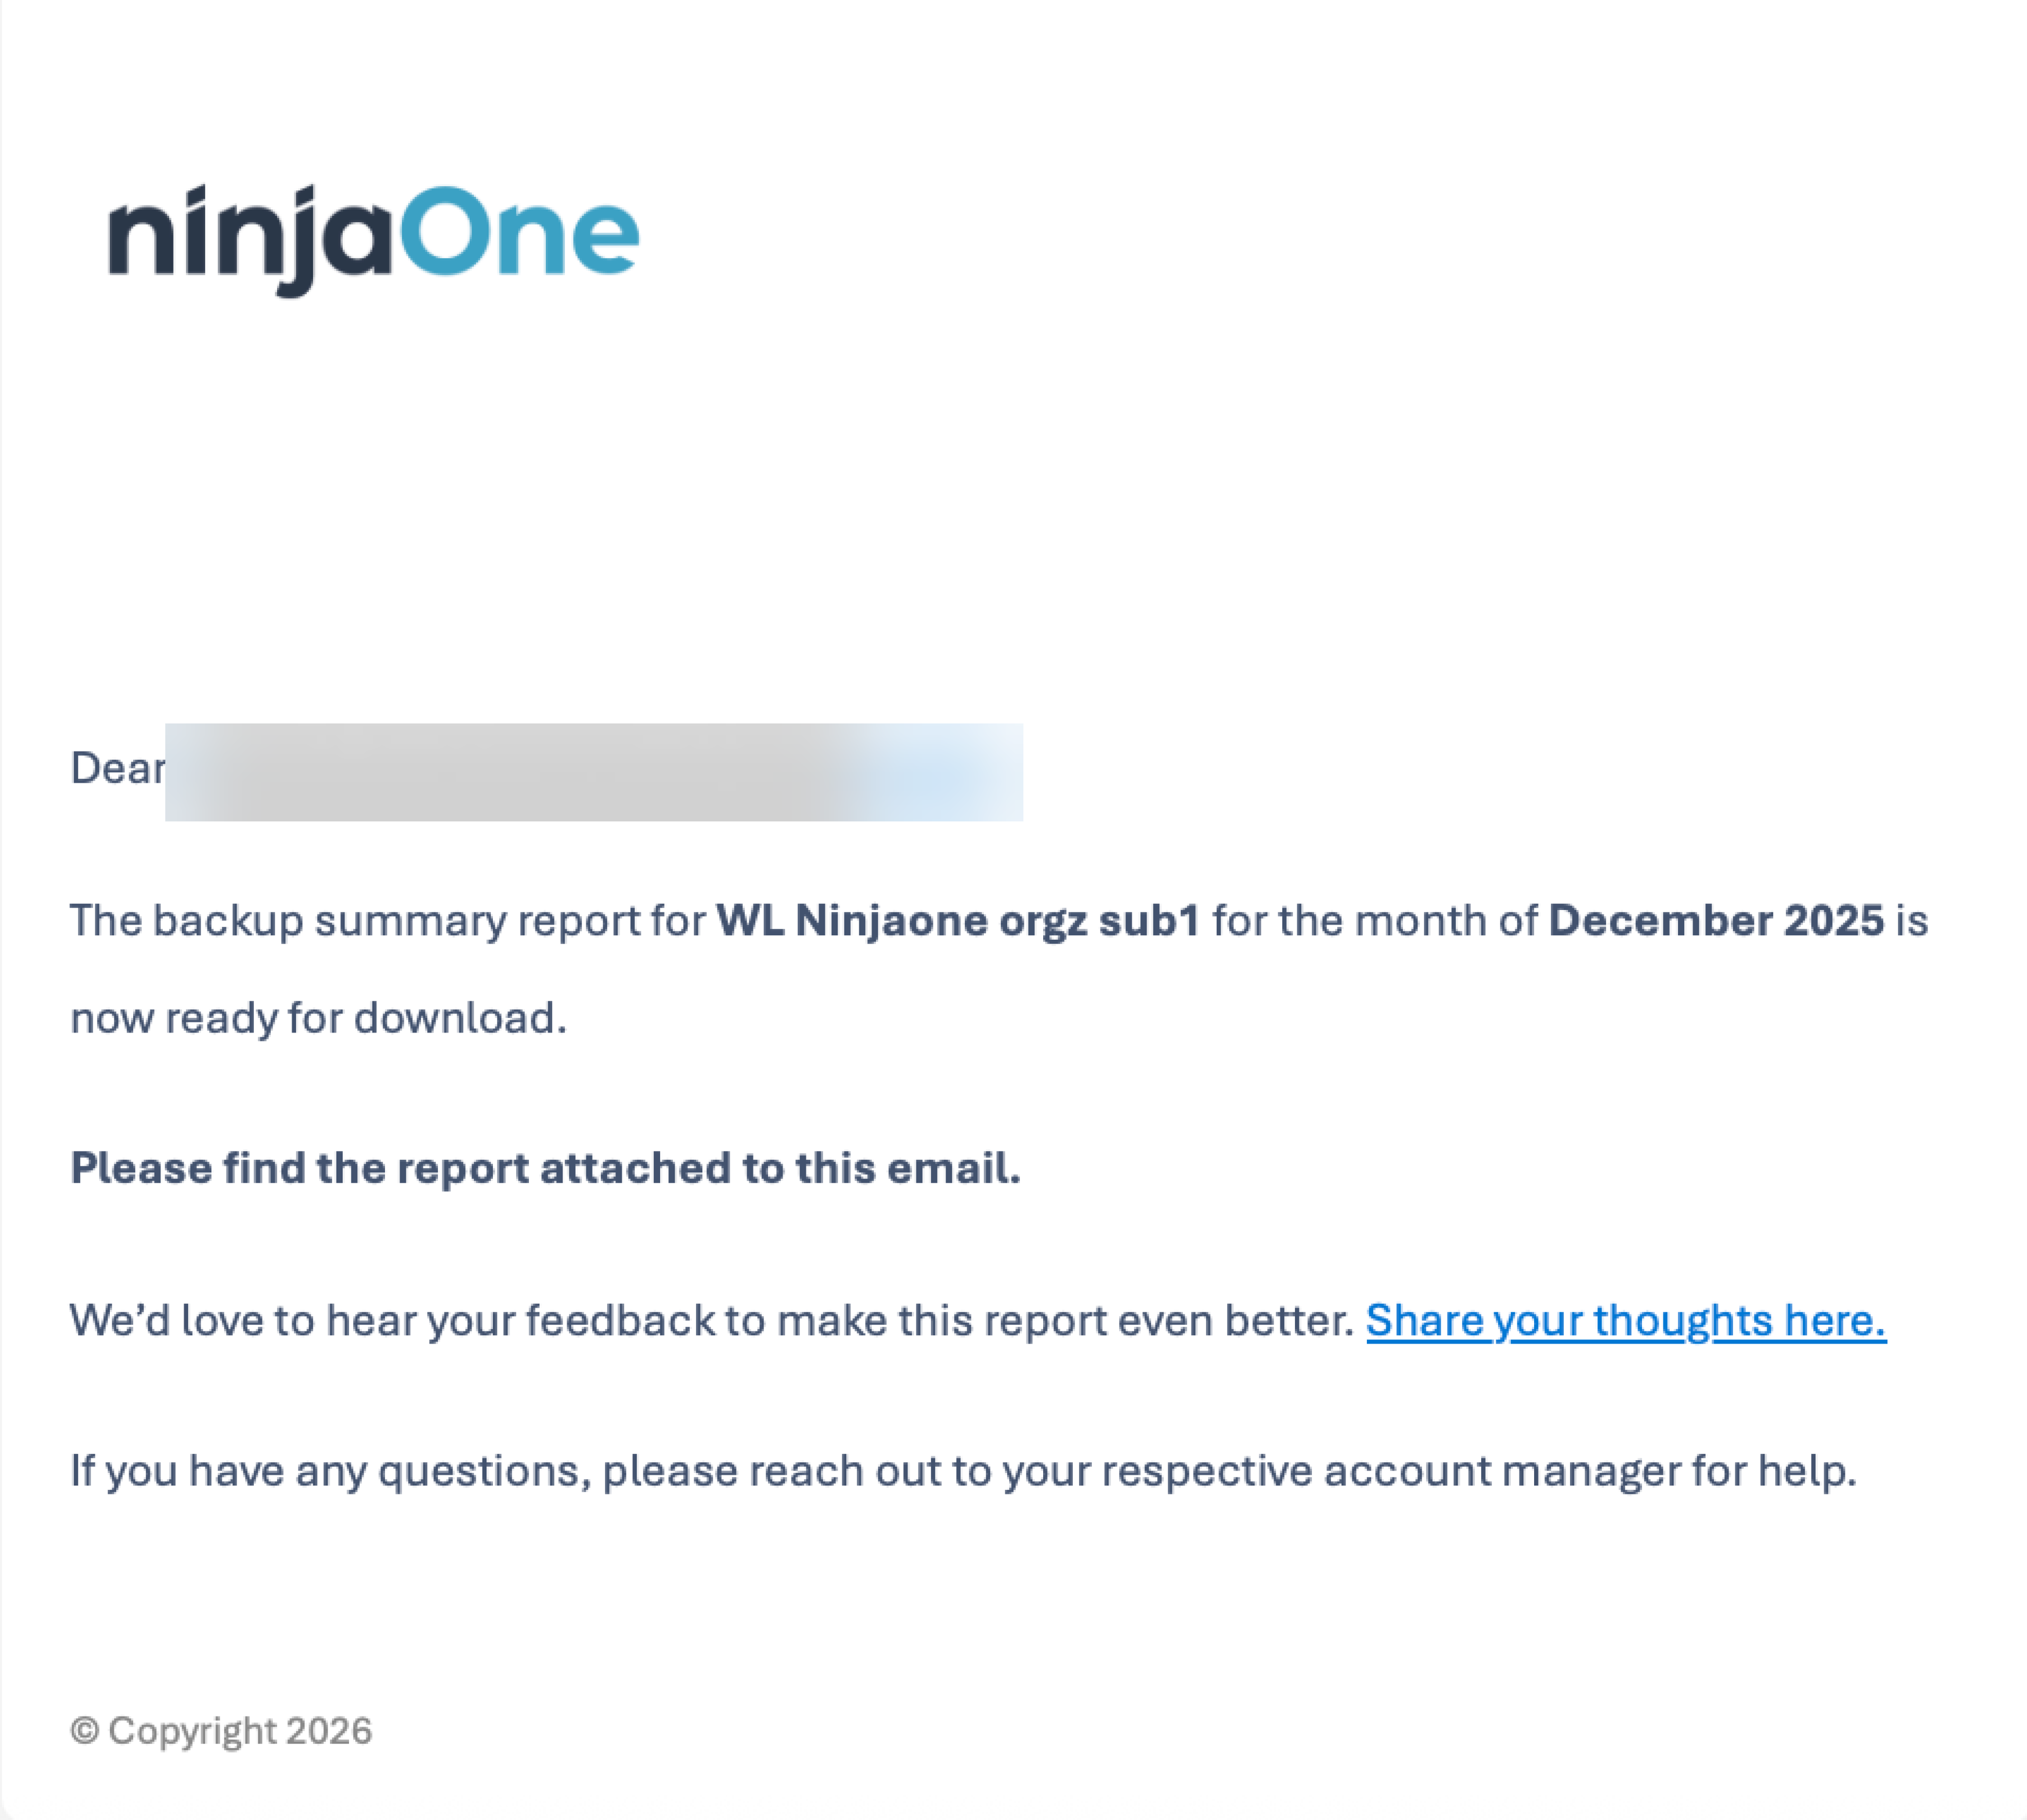Screen dimensions: 2027x1820
Task: Click the copyright © symbol in the footer
Action: coord(85,1731)
